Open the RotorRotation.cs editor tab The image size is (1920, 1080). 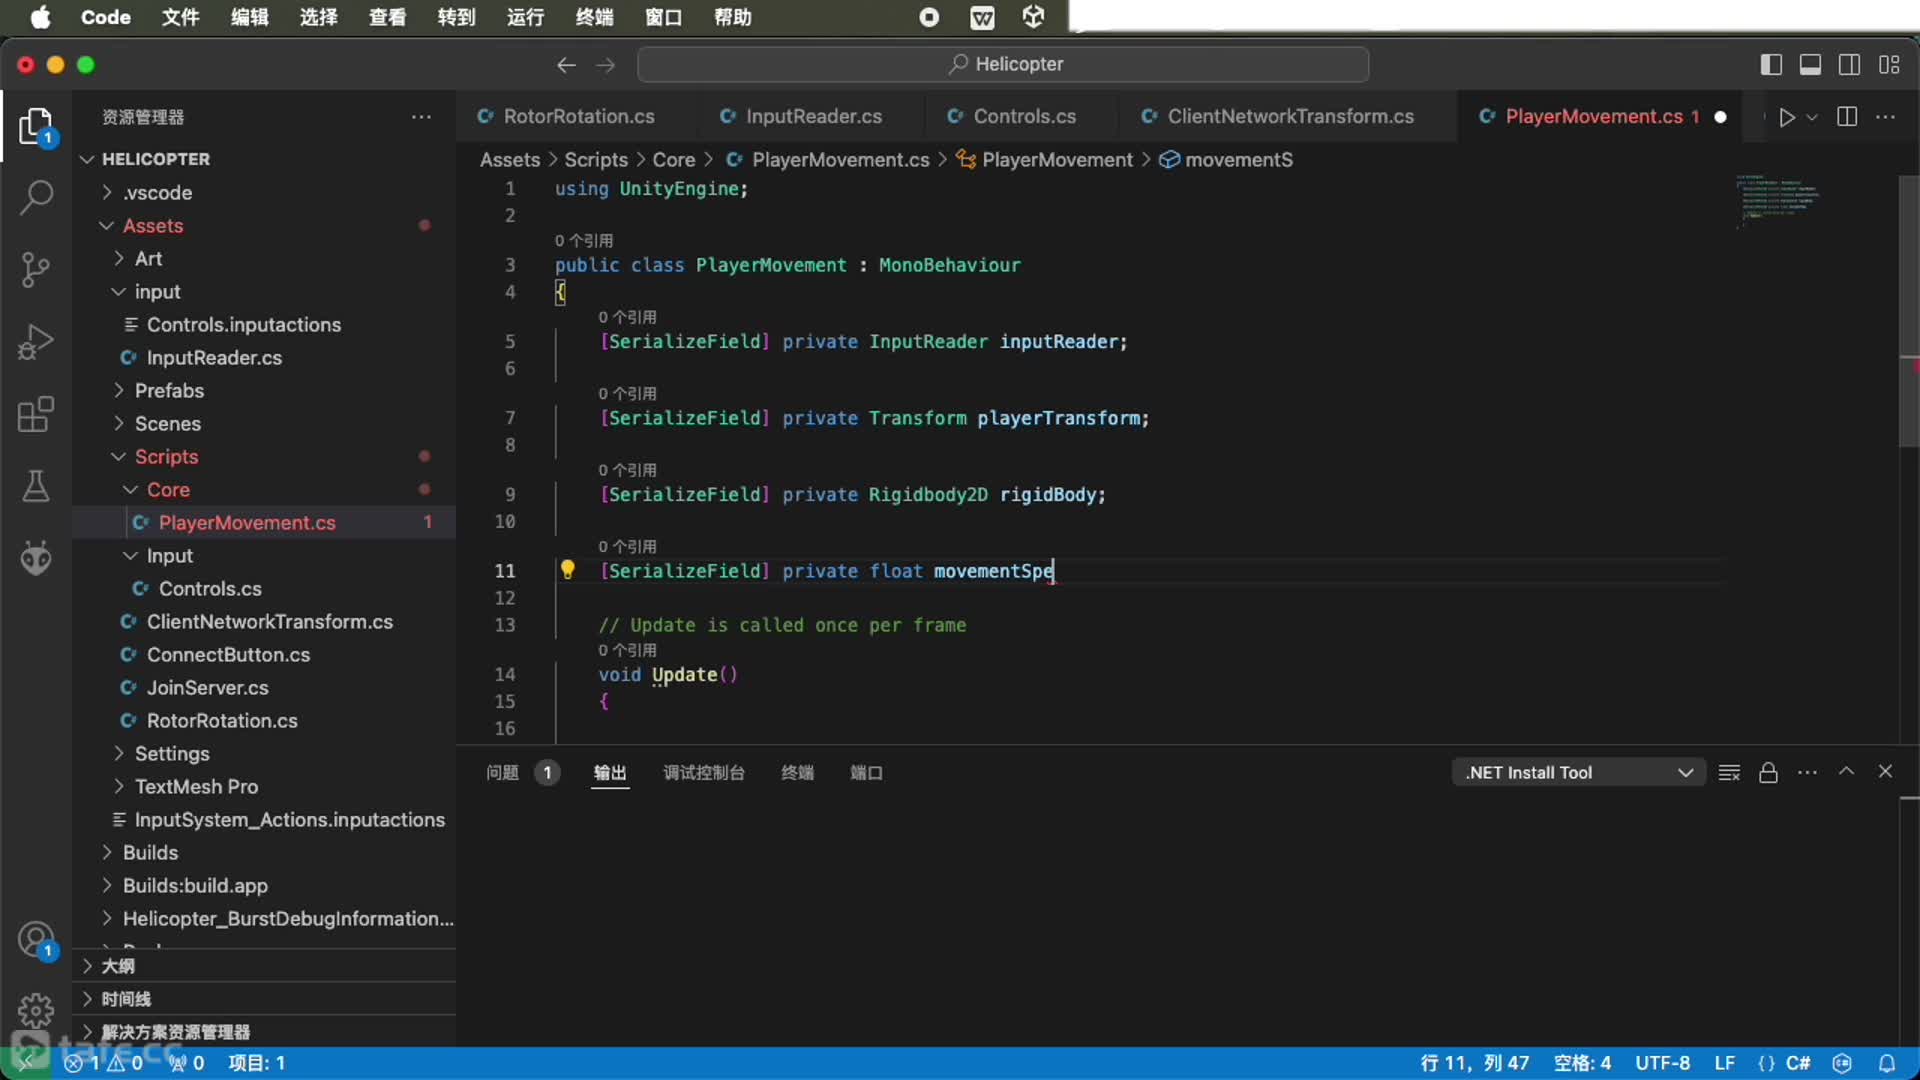point(579,117)
